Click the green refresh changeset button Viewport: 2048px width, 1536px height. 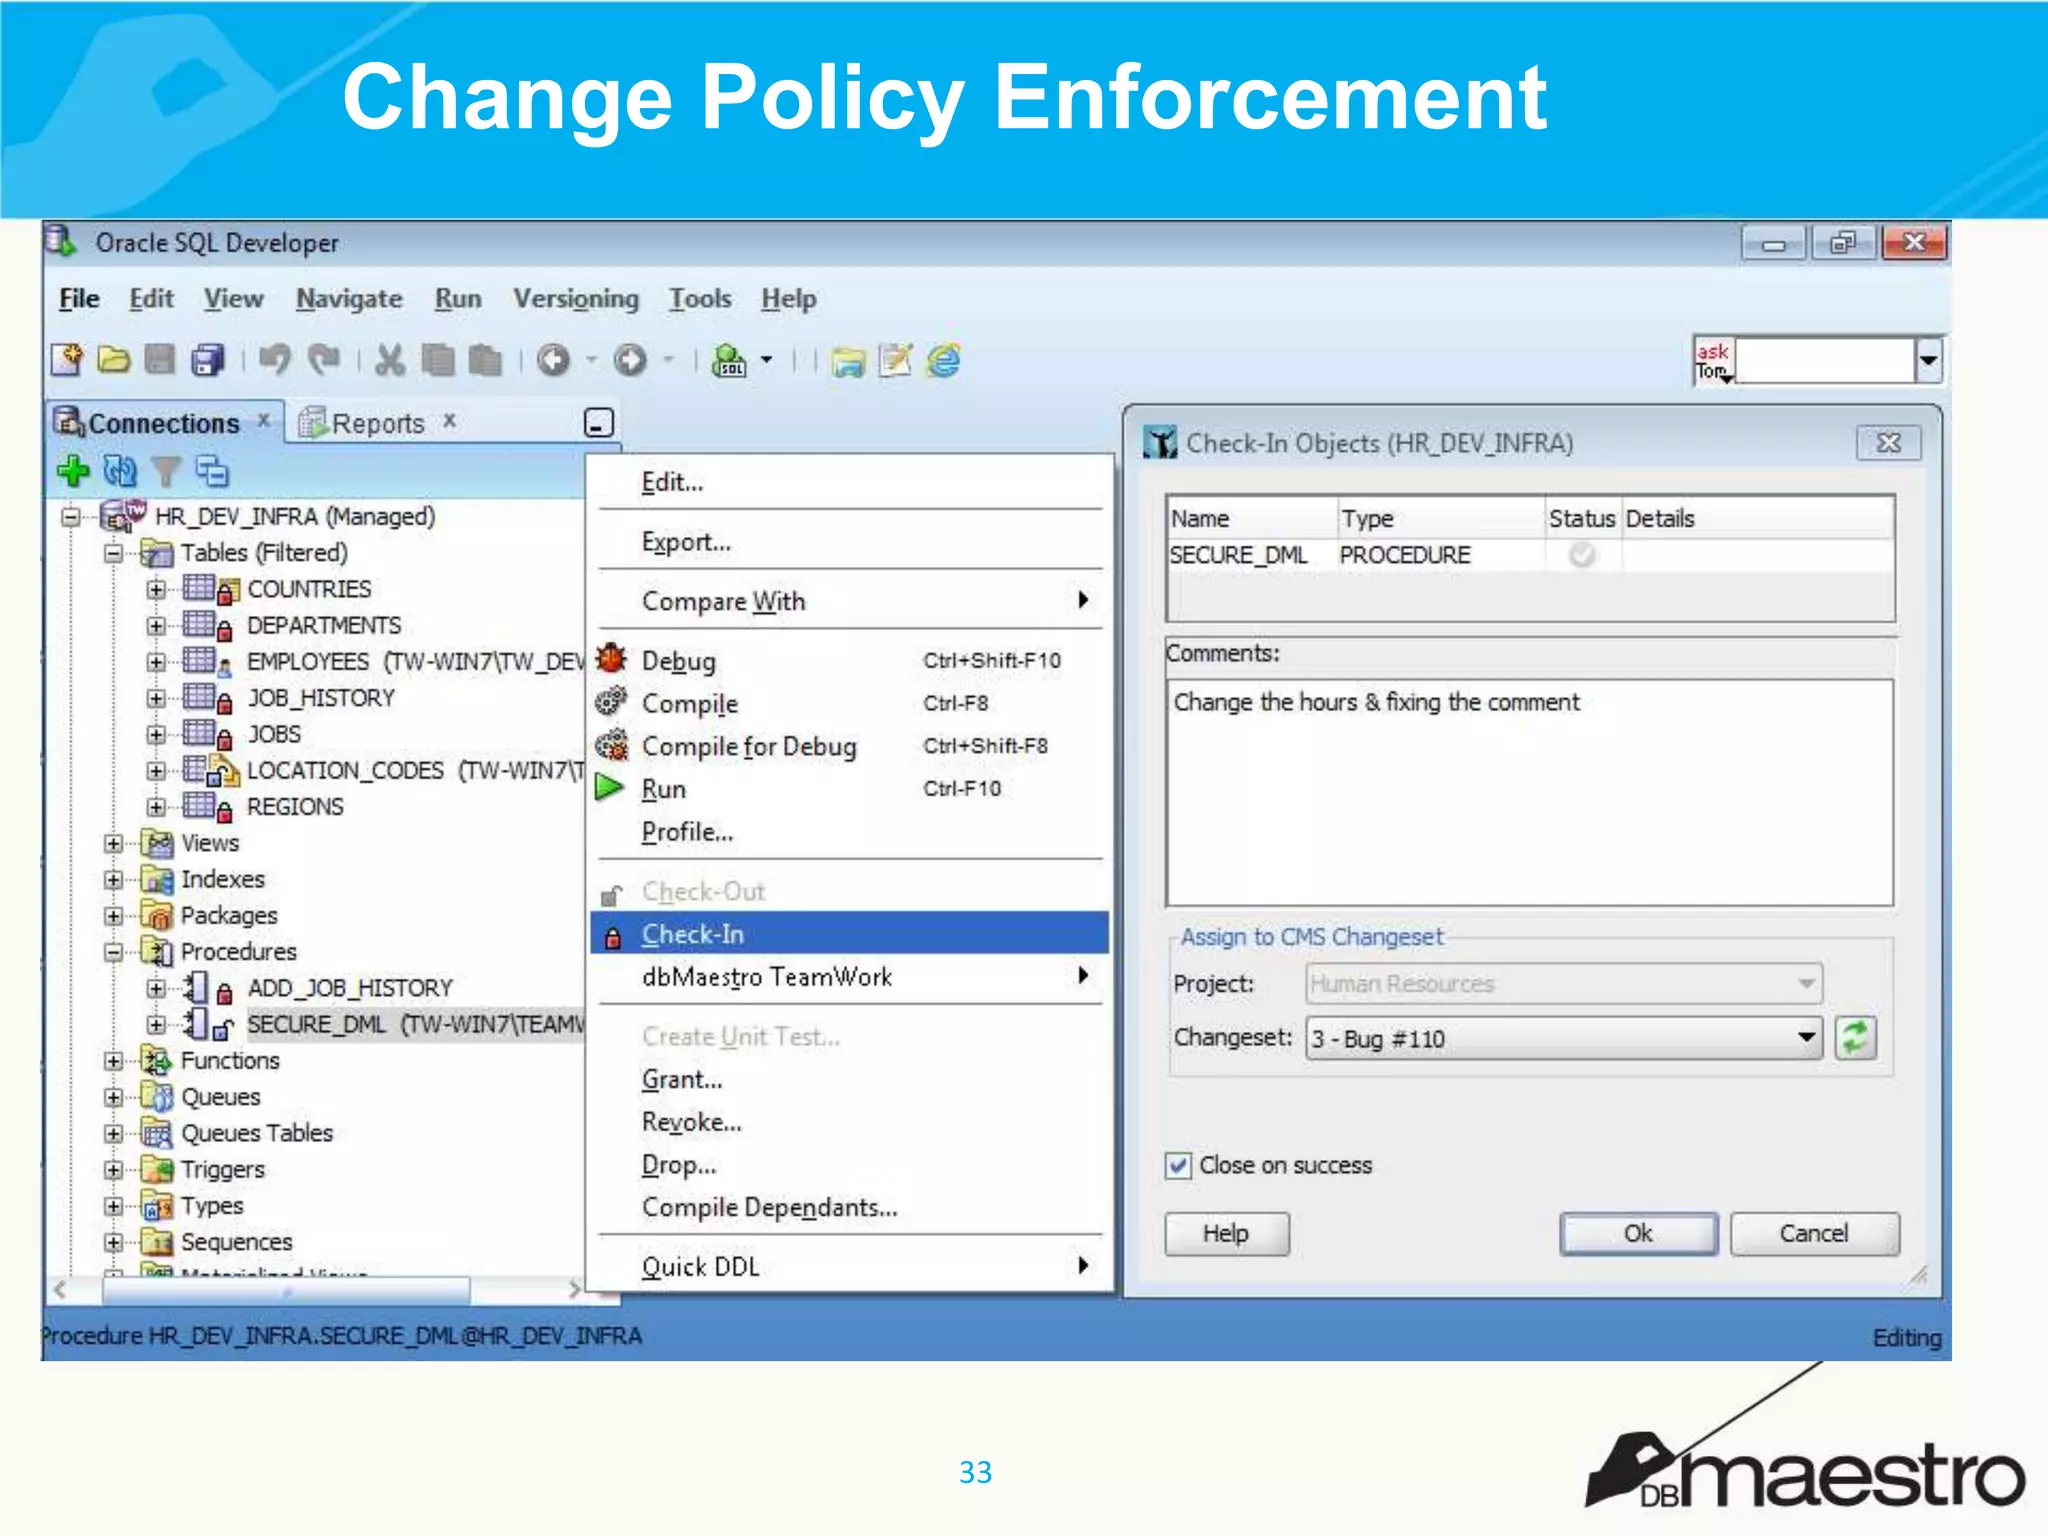1855,1038
